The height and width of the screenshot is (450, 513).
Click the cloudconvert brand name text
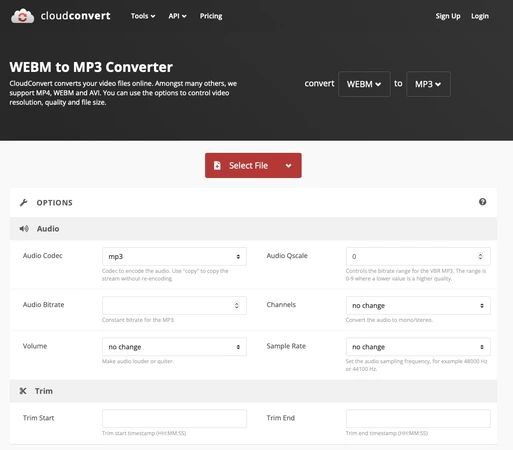point(75,16)
